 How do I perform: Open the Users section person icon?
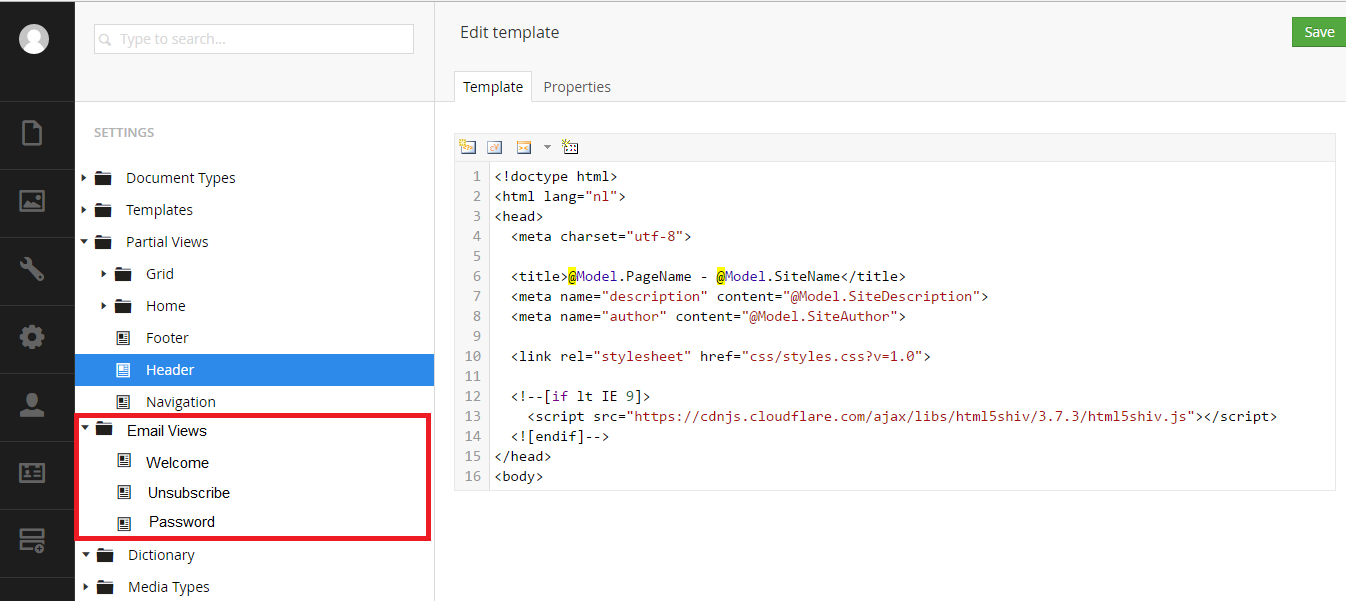tap(32, 405)
